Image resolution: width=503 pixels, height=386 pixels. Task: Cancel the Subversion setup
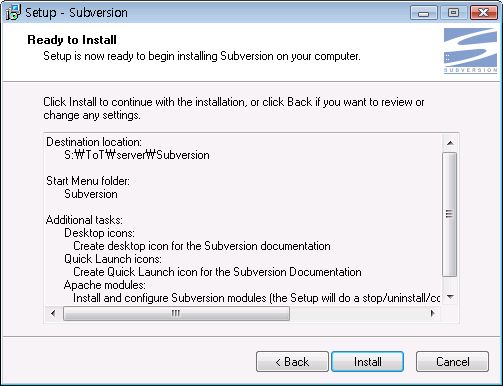[x=452, y=362]
